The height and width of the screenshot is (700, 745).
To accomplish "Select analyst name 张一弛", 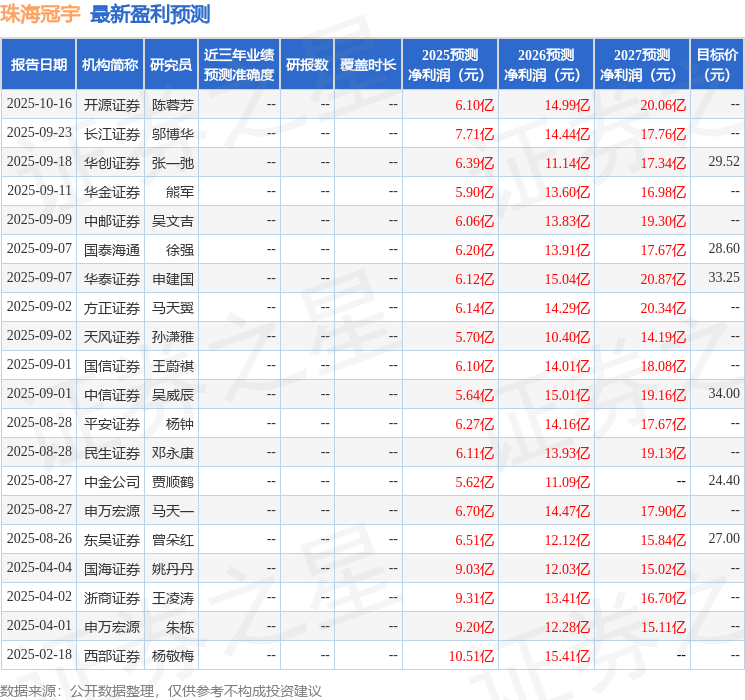I will [x=172, y=163].
